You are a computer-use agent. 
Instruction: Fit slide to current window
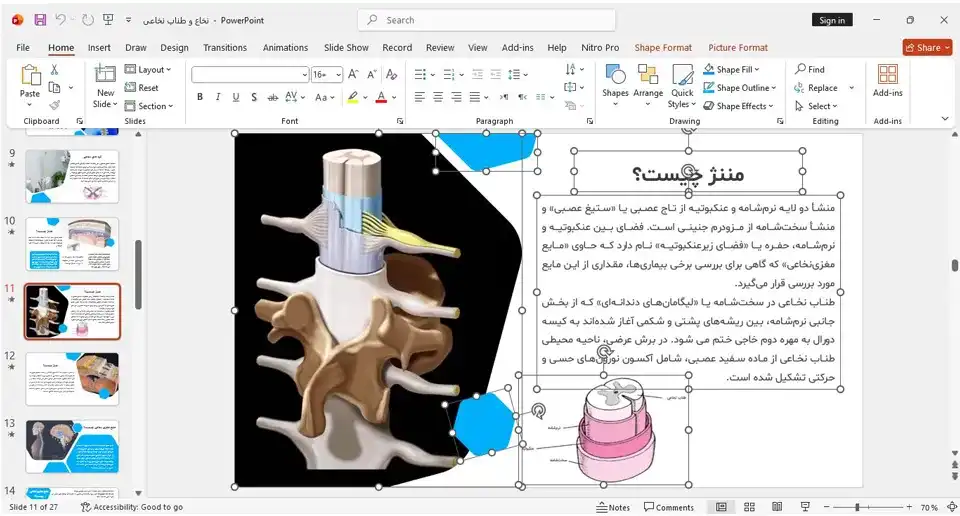tap(952, 507)
